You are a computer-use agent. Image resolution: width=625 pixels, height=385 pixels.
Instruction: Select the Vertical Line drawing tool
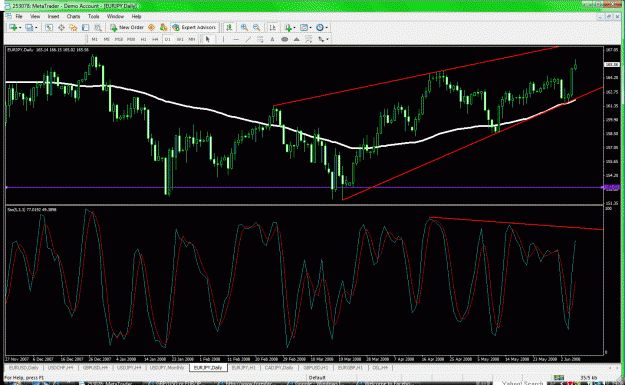coord(223,39)
